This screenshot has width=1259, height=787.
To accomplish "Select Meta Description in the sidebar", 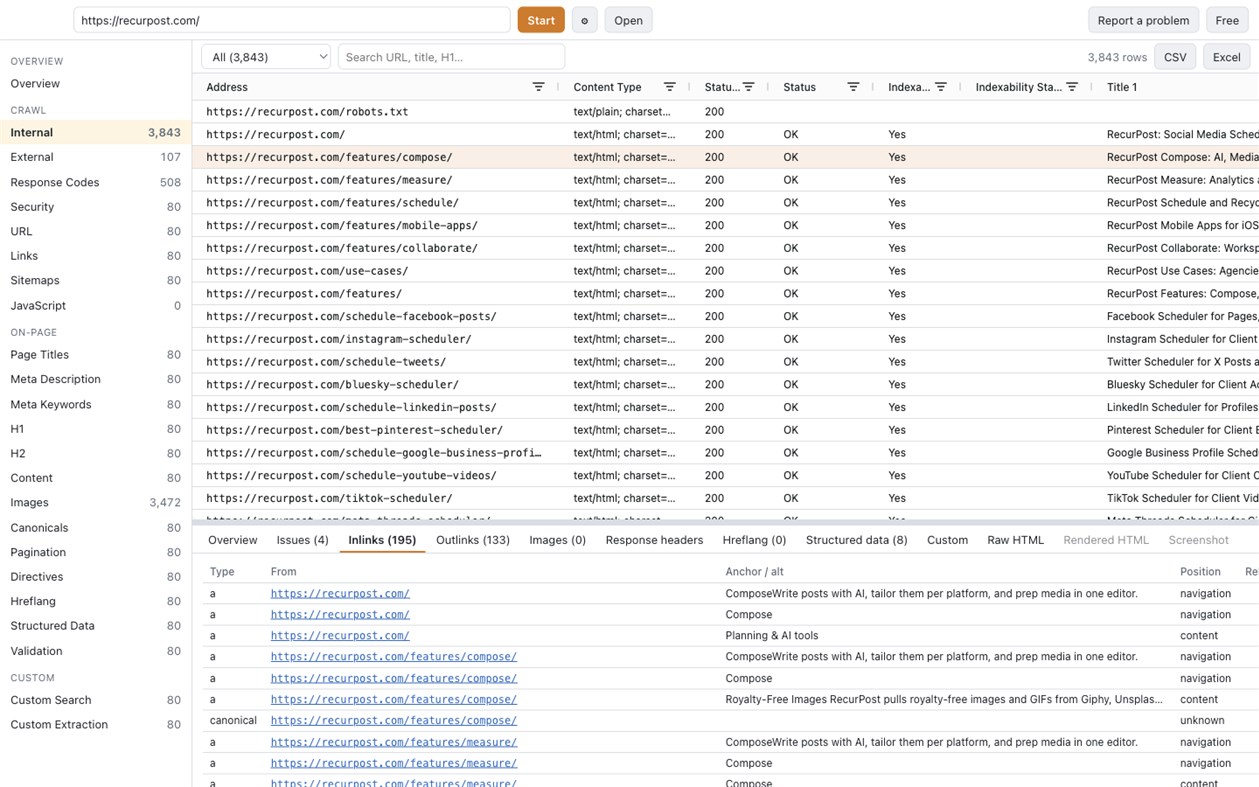I will [x=96, y=379].
